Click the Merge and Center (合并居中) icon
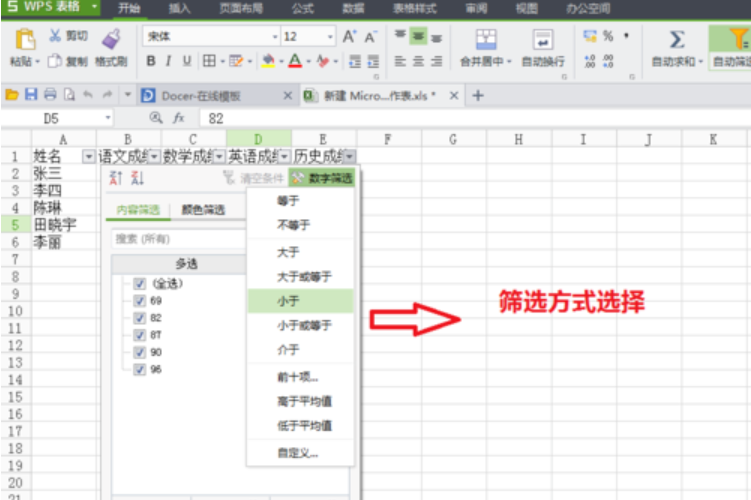 pos(486,39)
